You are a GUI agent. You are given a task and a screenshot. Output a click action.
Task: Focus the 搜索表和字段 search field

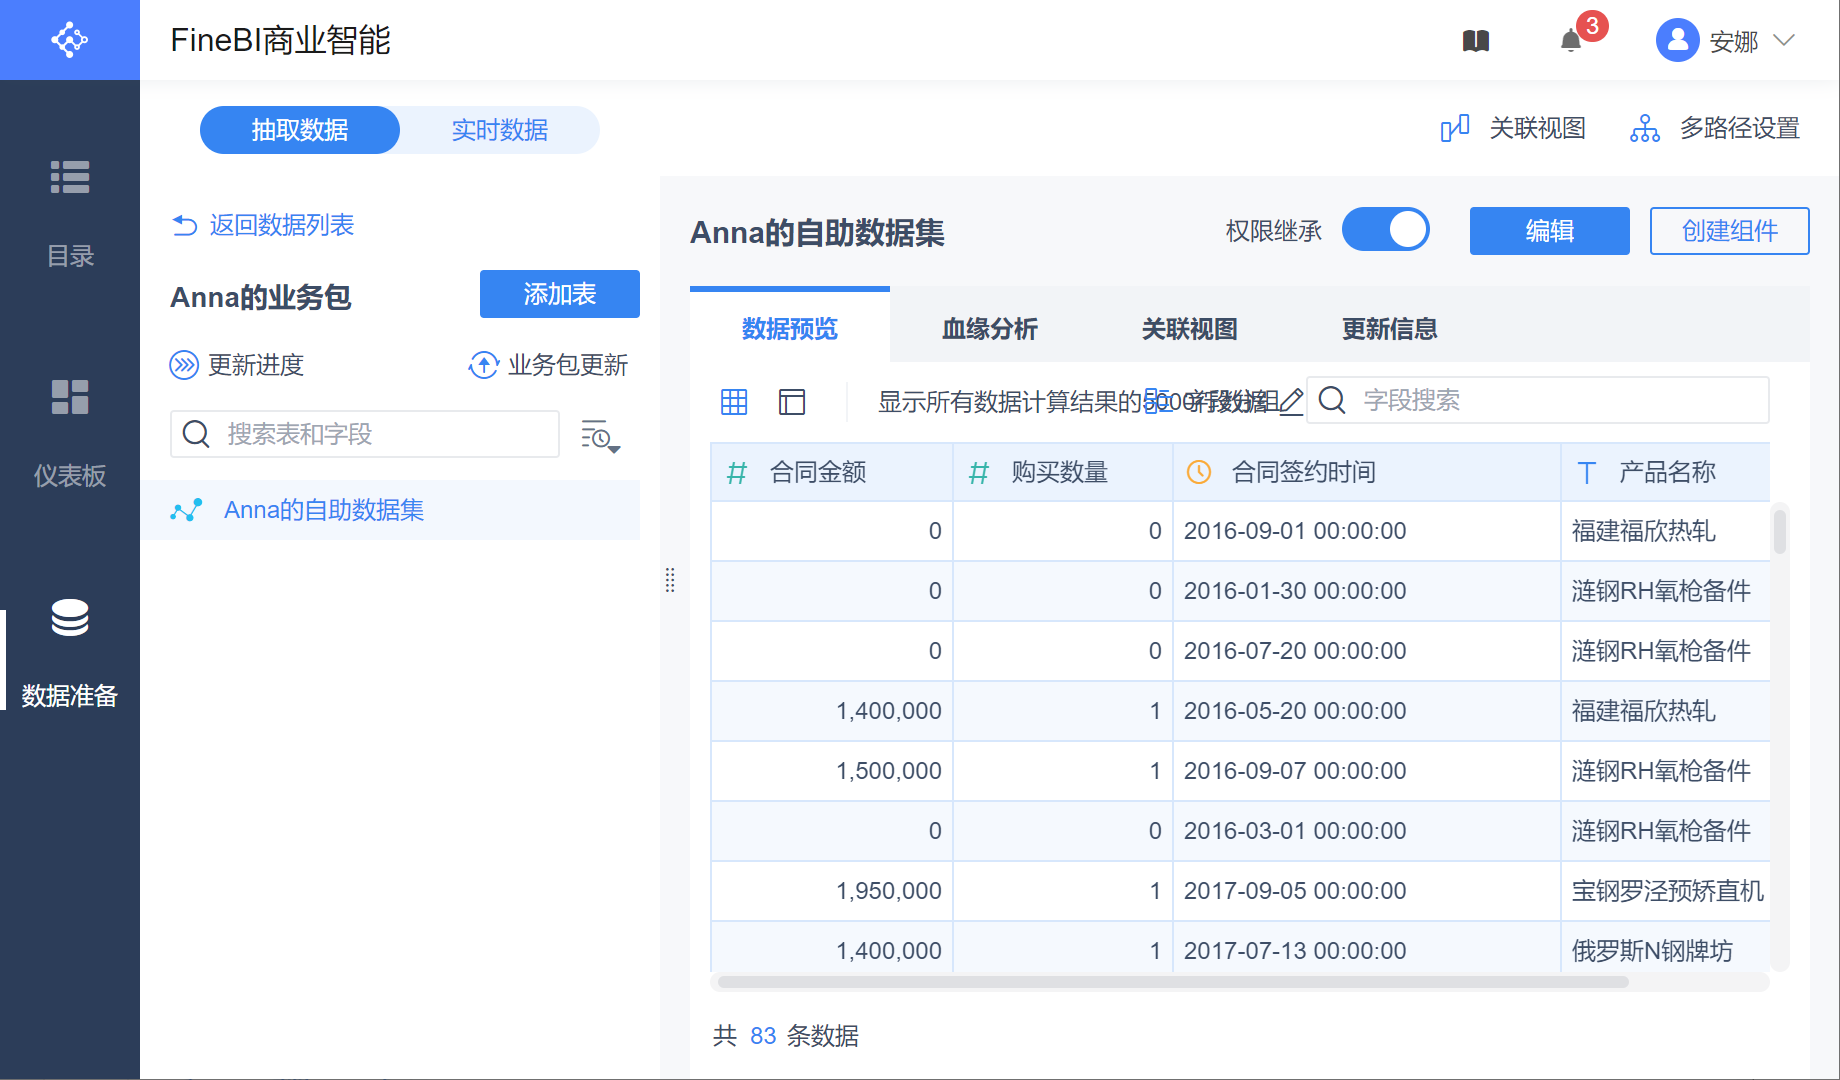point(365,434)
